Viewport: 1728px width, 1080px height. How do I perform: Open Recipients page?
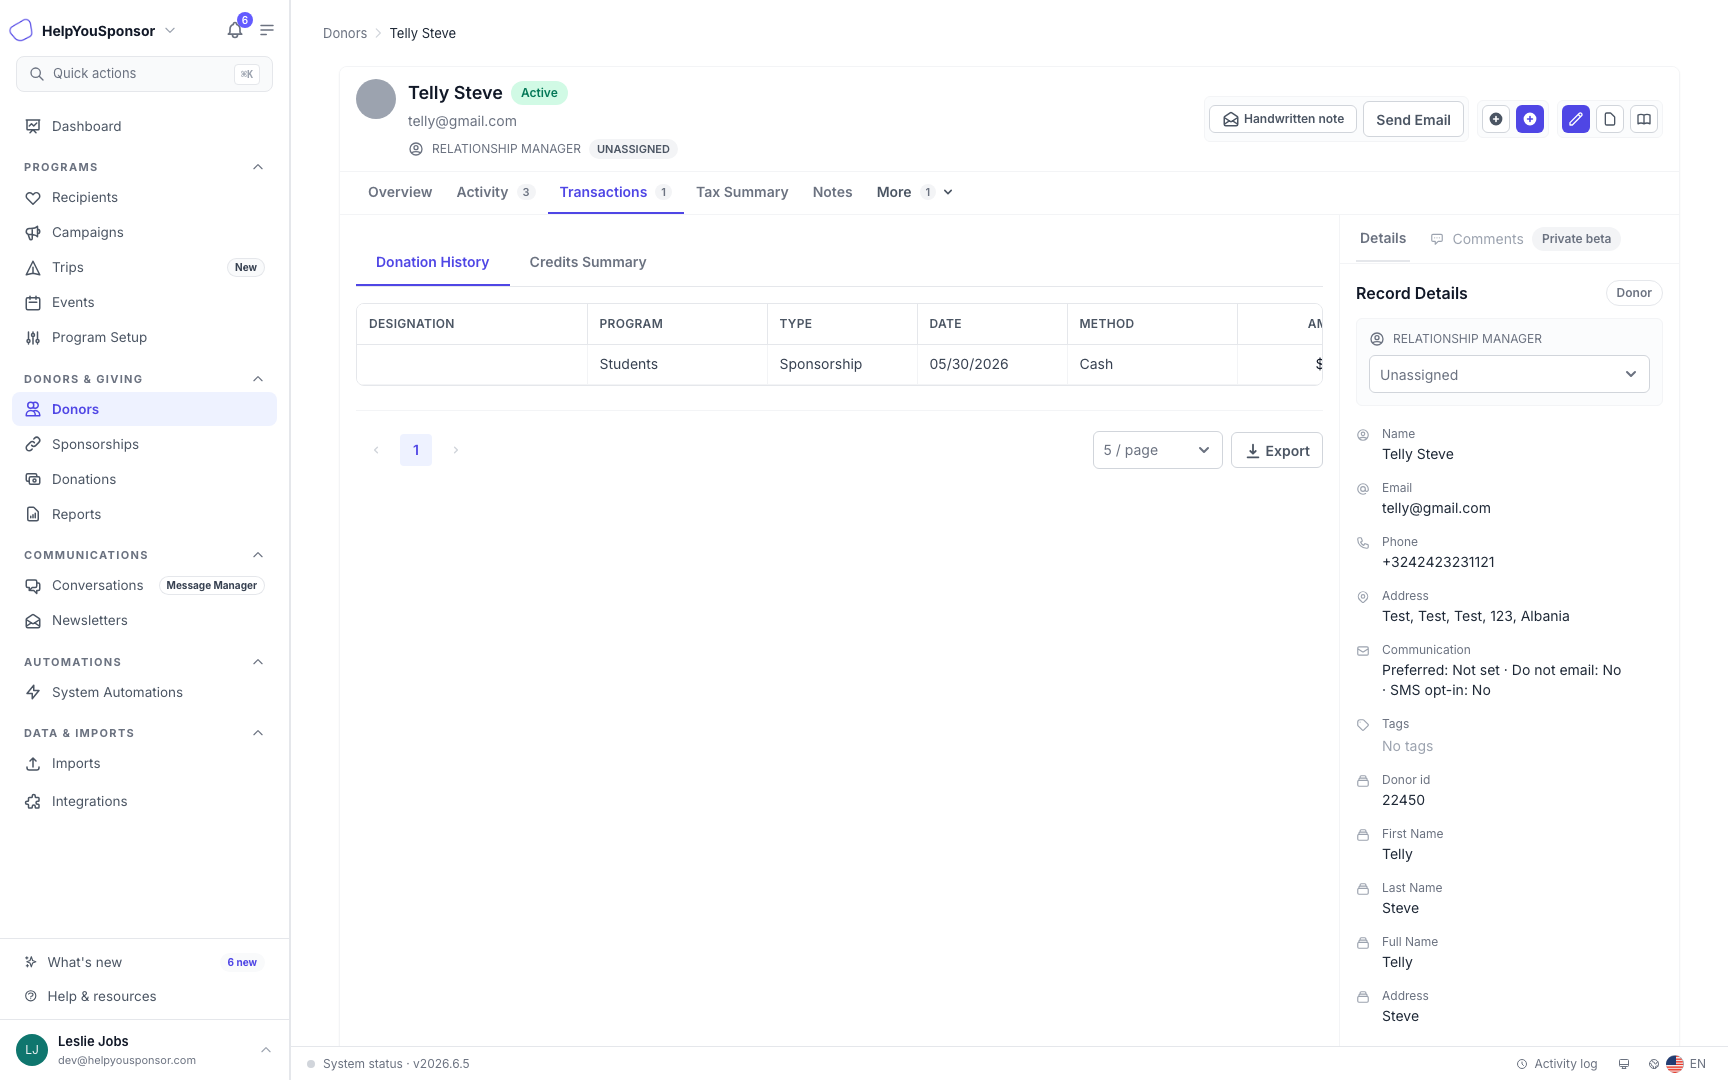(144, 197)
